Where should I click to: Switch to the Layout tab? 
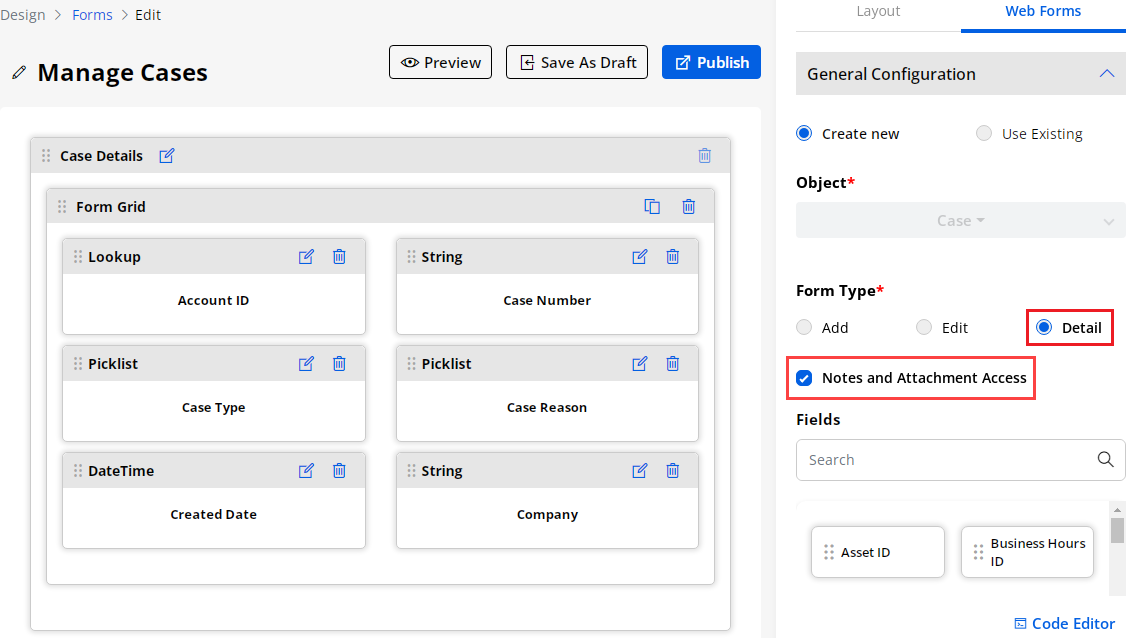pos(878,11)
